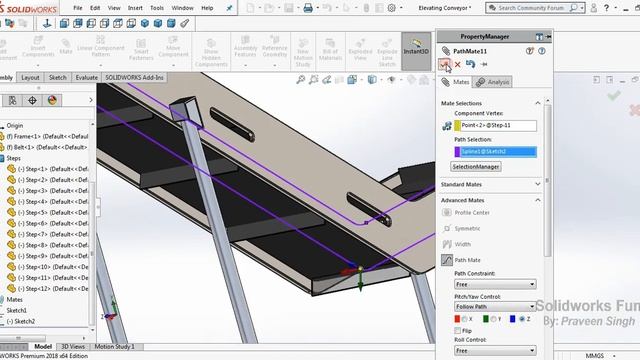Select Step<11> in the feature tree
Viewport: 640px width, 360px height.
tap(48, 278)
